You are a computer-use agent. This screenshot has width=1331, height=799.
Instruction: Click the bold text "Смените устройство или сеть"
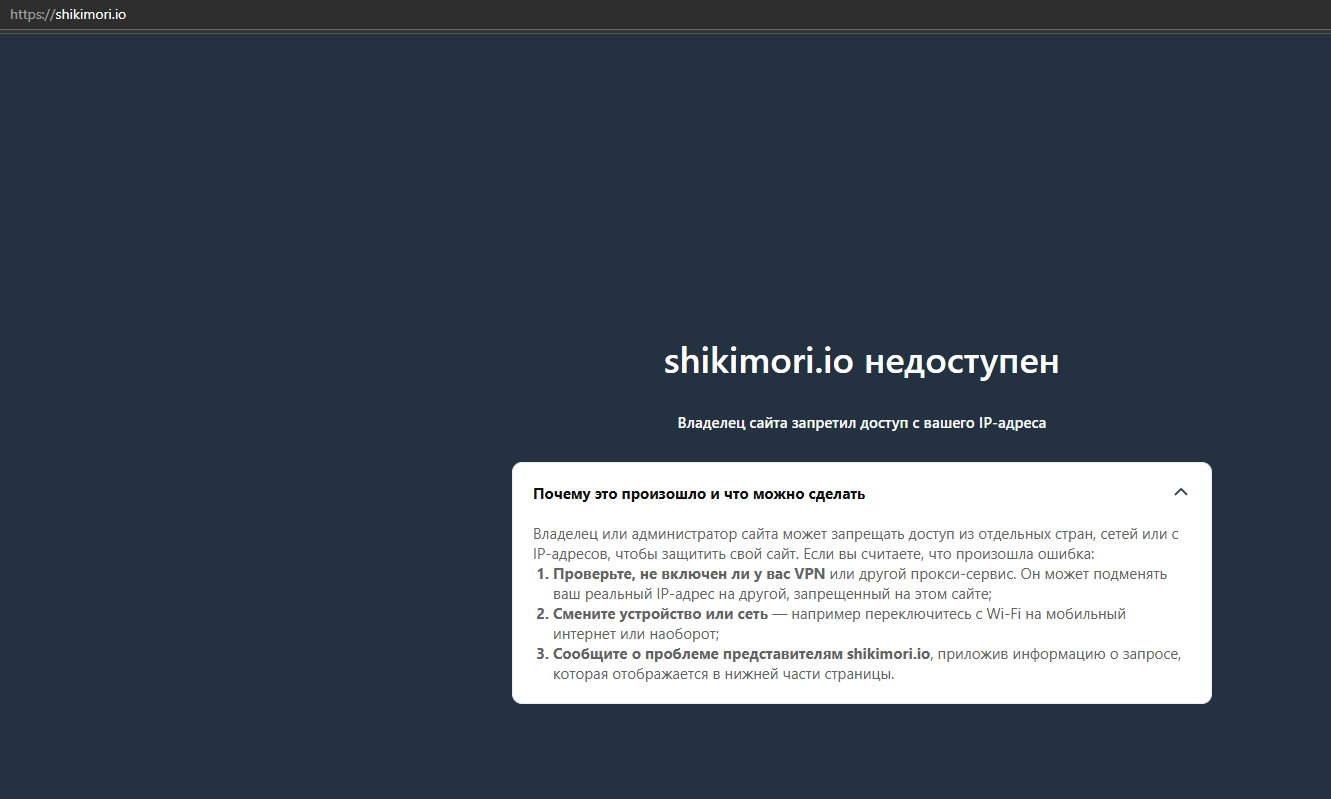pos(660,614)
